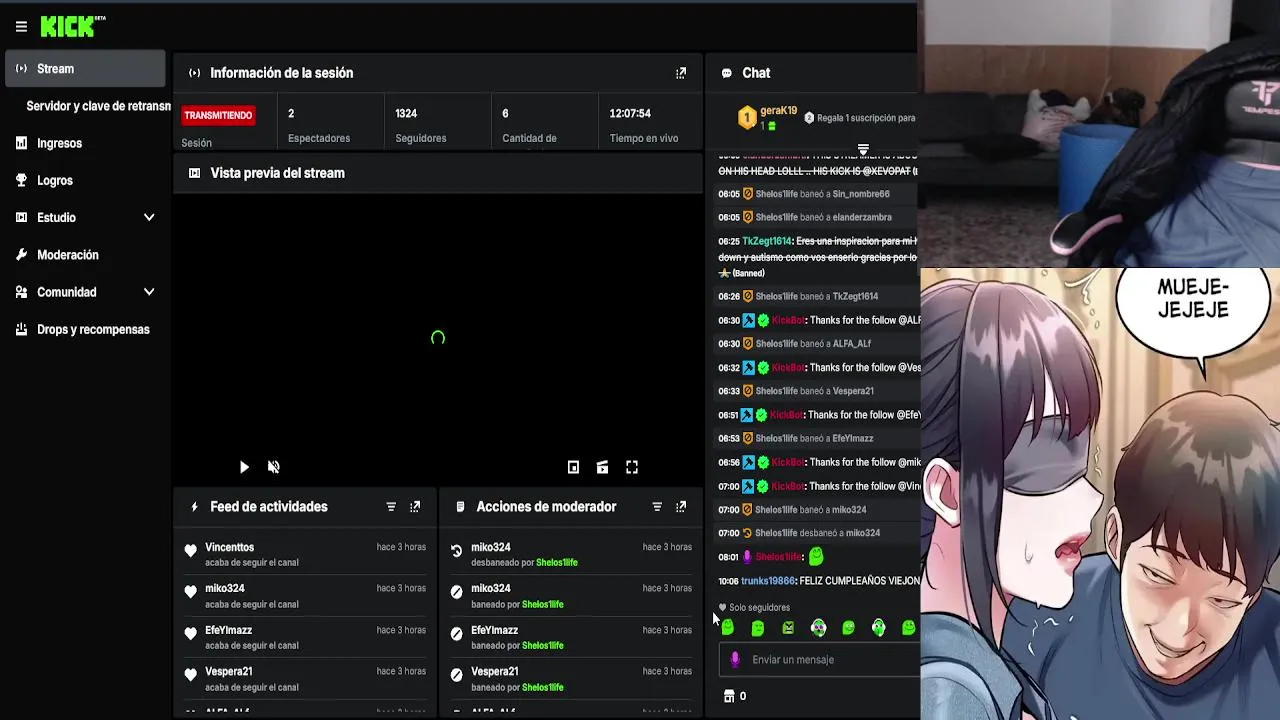Select Vincenttos entry in activity feed
Screen dimensions: 1280x720
tap(305, 554)
